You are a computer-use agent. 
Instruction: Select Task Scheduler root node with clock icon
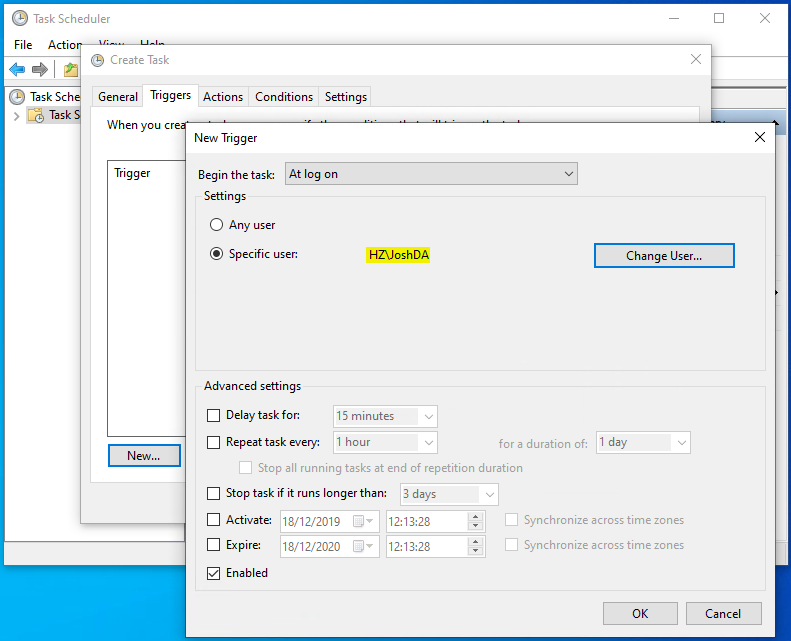click(45, 96)
